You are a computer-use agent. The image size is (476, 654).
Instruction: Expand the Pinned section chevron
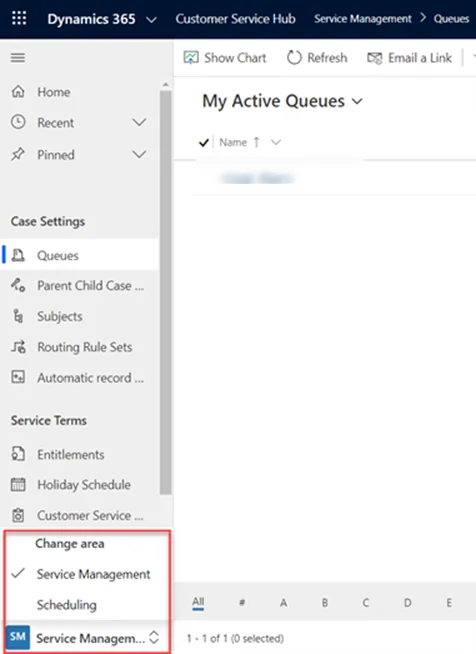click(139, 154)
